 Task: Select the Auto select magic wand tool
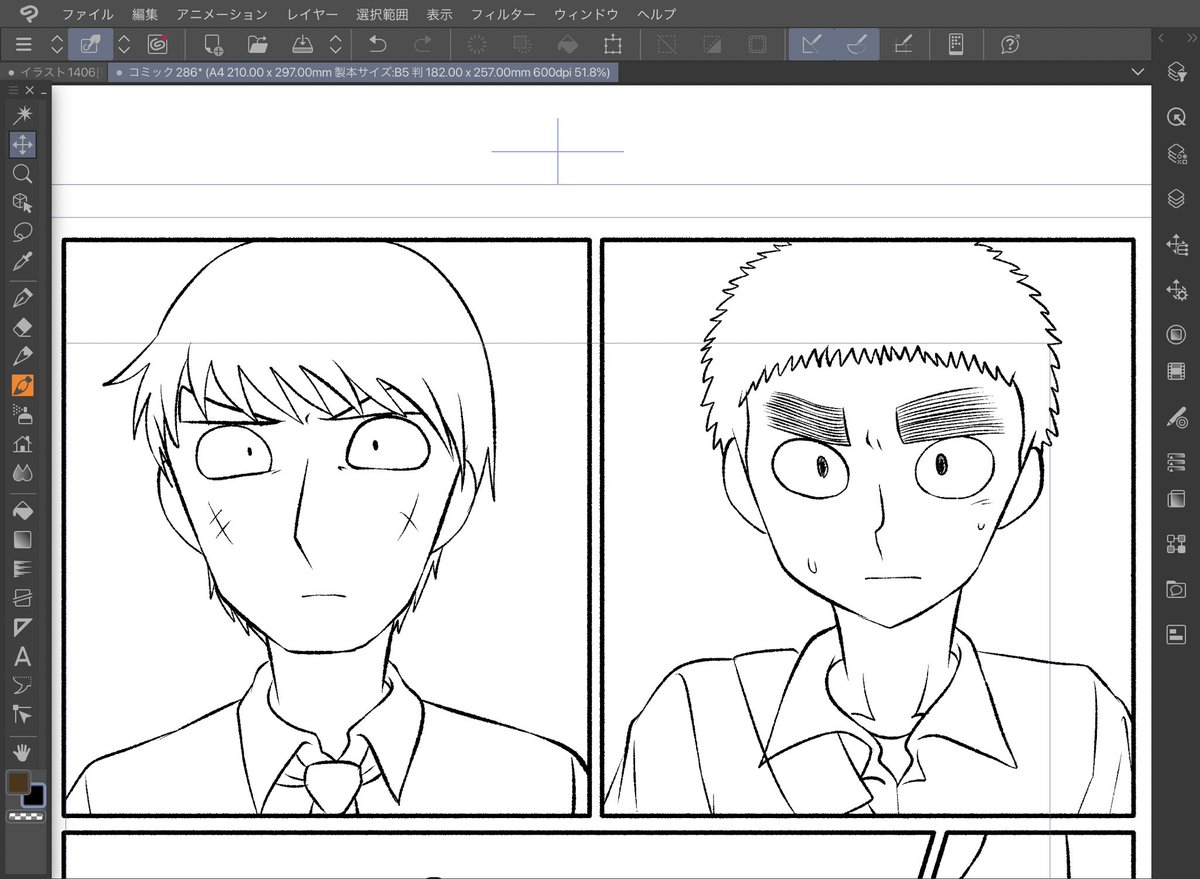[x=23, y=115]
